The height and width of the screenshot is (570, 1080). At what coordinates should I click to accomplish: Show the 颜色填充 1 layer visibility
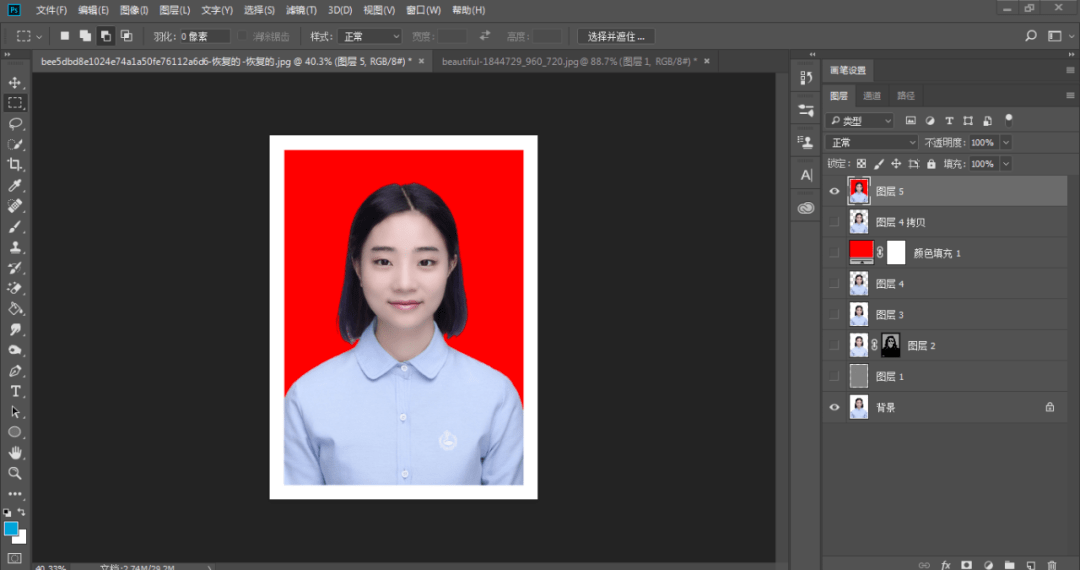point(834,253)
